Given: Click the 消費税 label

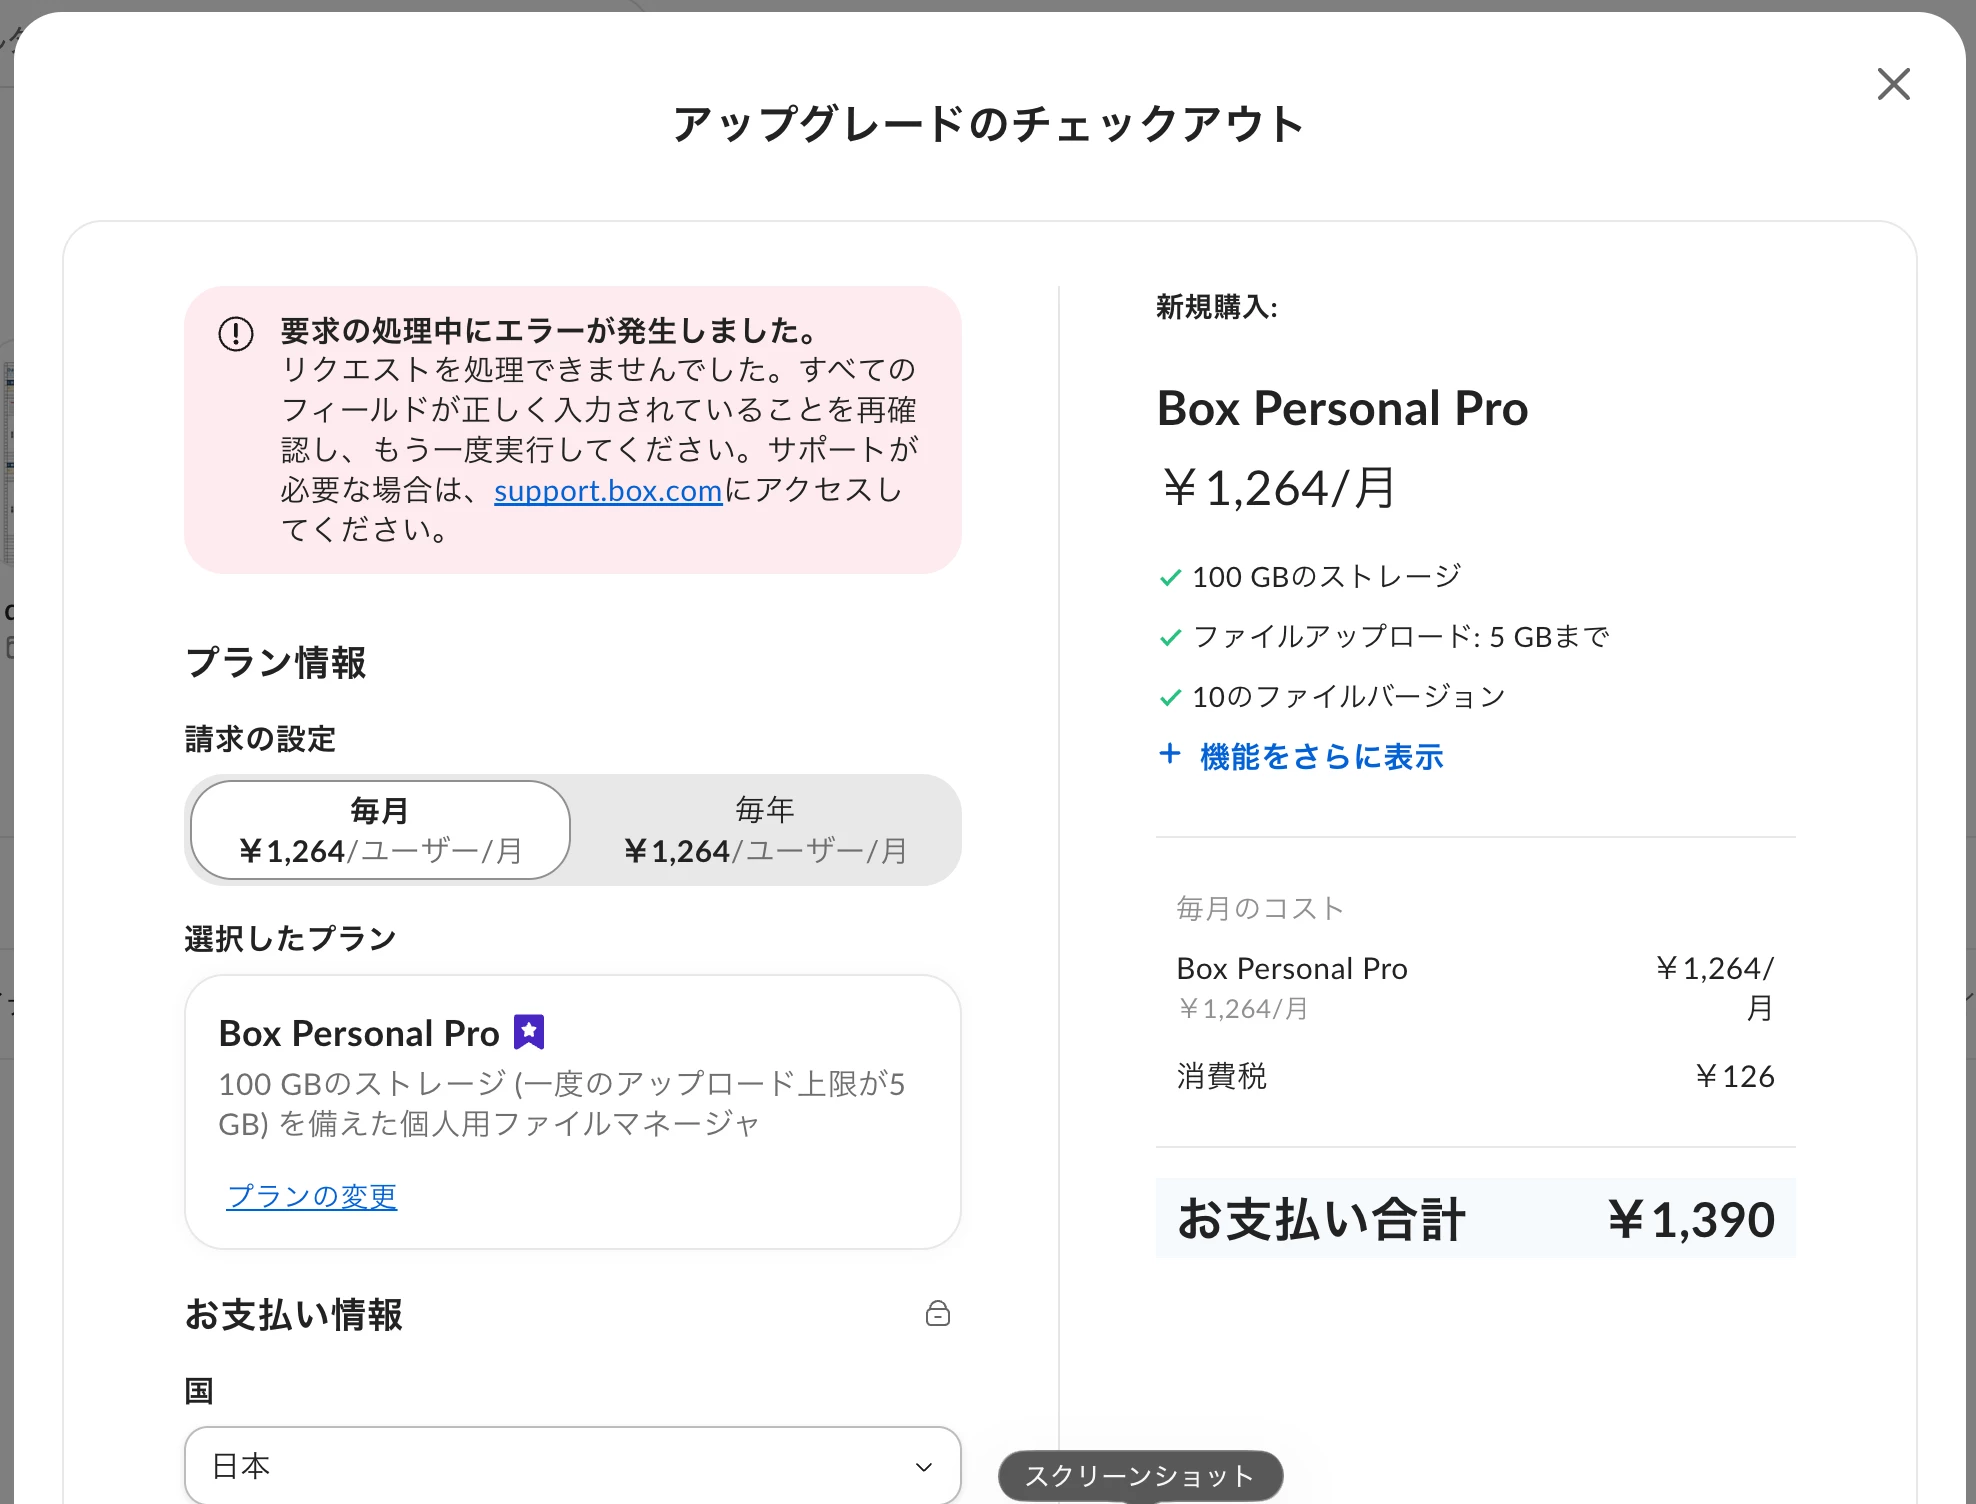Looking at the screenshot, I should click(1222, 1076).
